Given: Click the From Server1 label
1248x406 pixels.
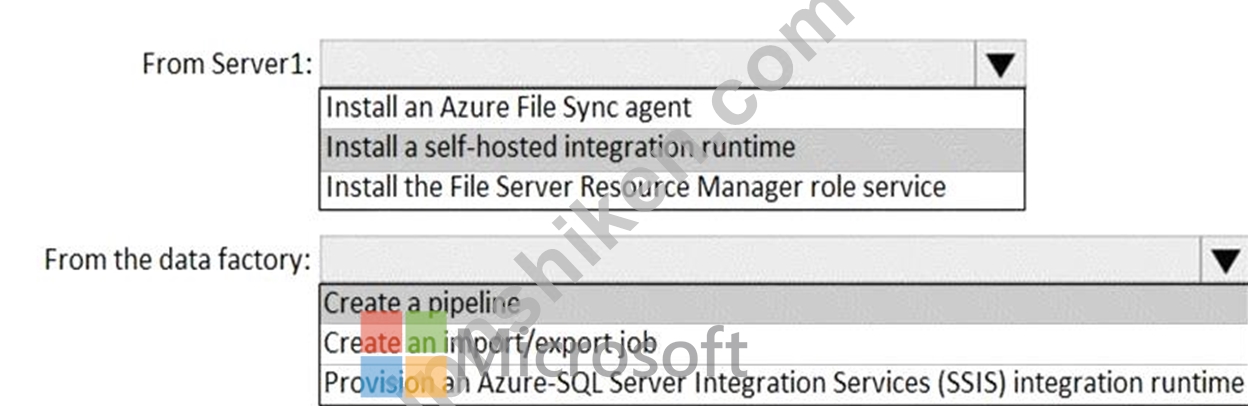Looking at the screenshot, I should click(x=227, y=65).
